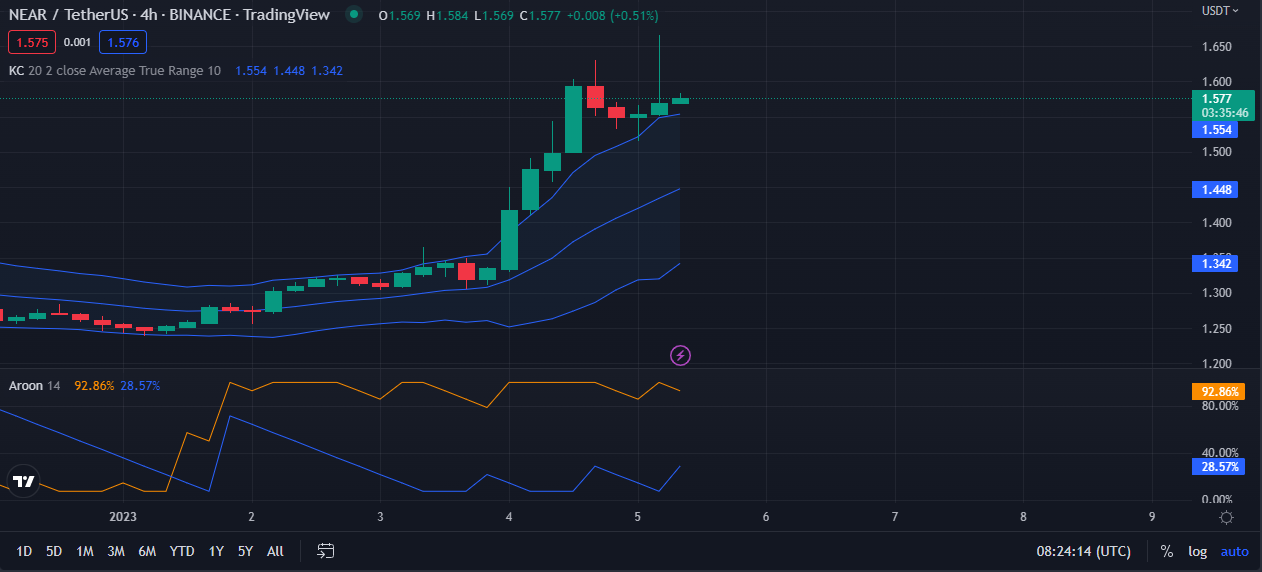Viewport: 1262px width, 572px height.
Task: Open the USDT currency dropdown
Action: point(1220,11)
